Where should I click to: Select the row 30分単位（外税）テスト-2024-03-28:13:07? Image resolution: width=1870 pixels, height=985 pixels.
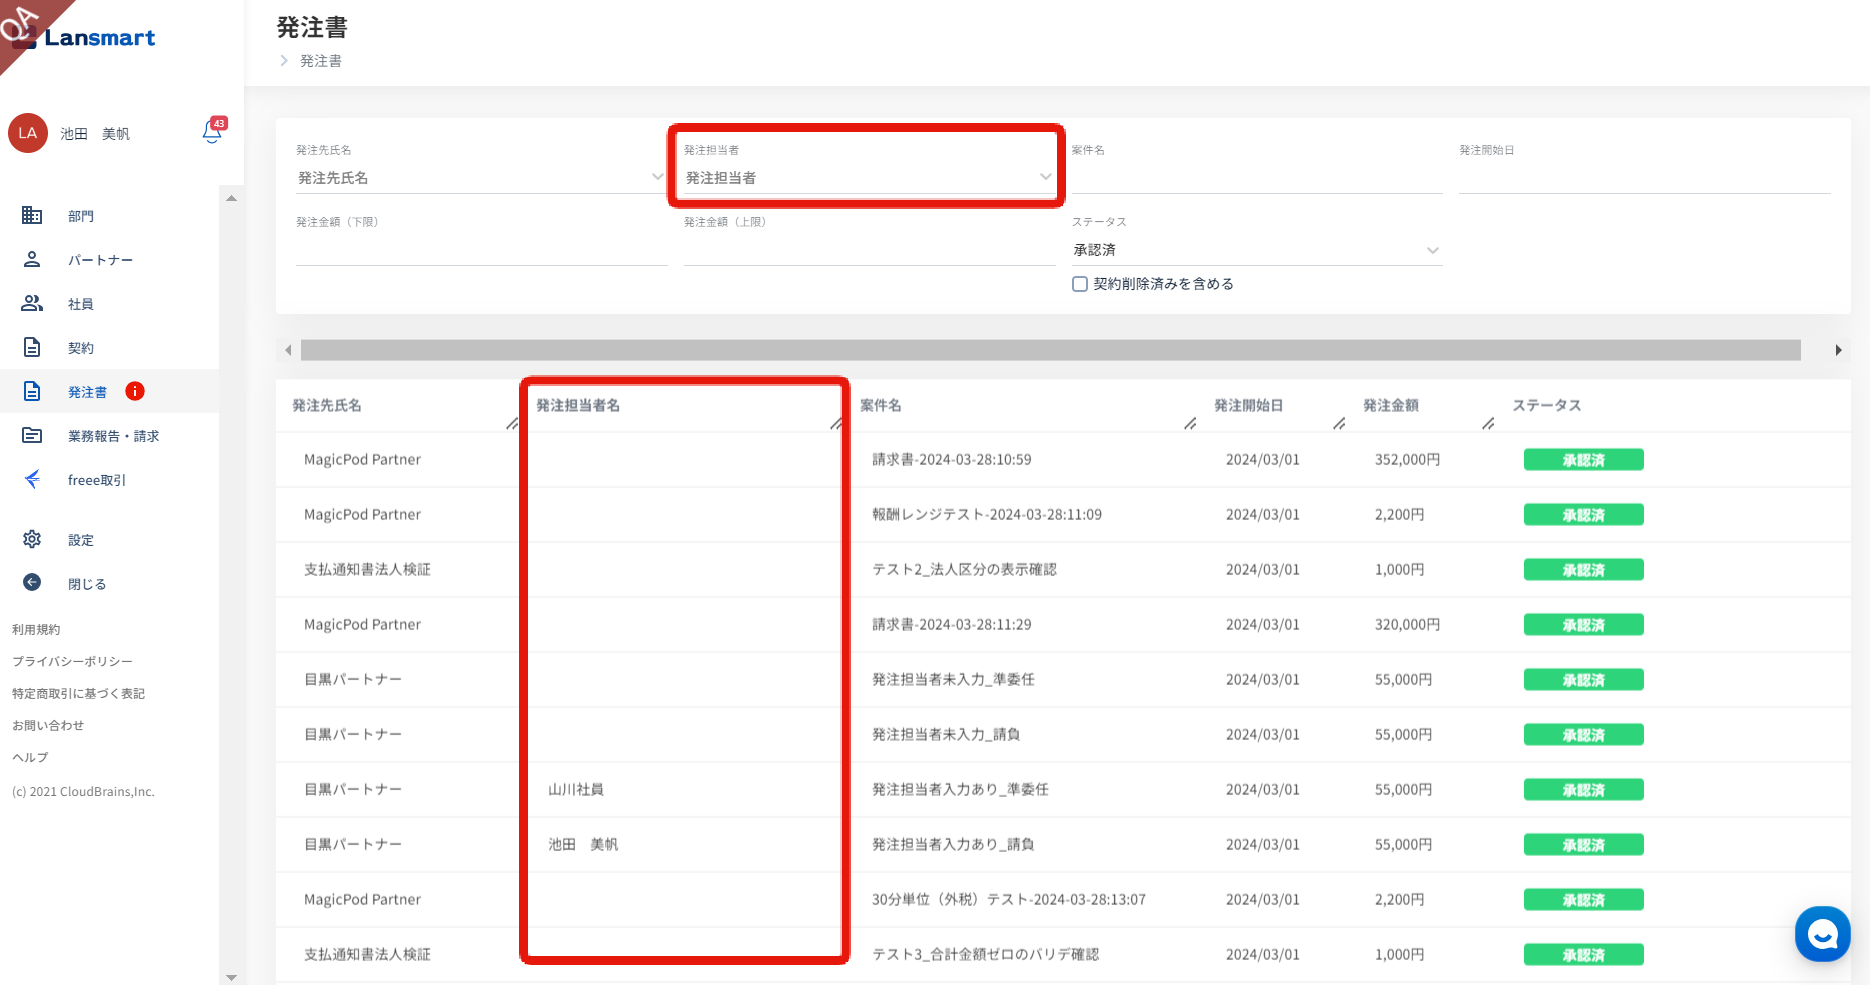1063,900
